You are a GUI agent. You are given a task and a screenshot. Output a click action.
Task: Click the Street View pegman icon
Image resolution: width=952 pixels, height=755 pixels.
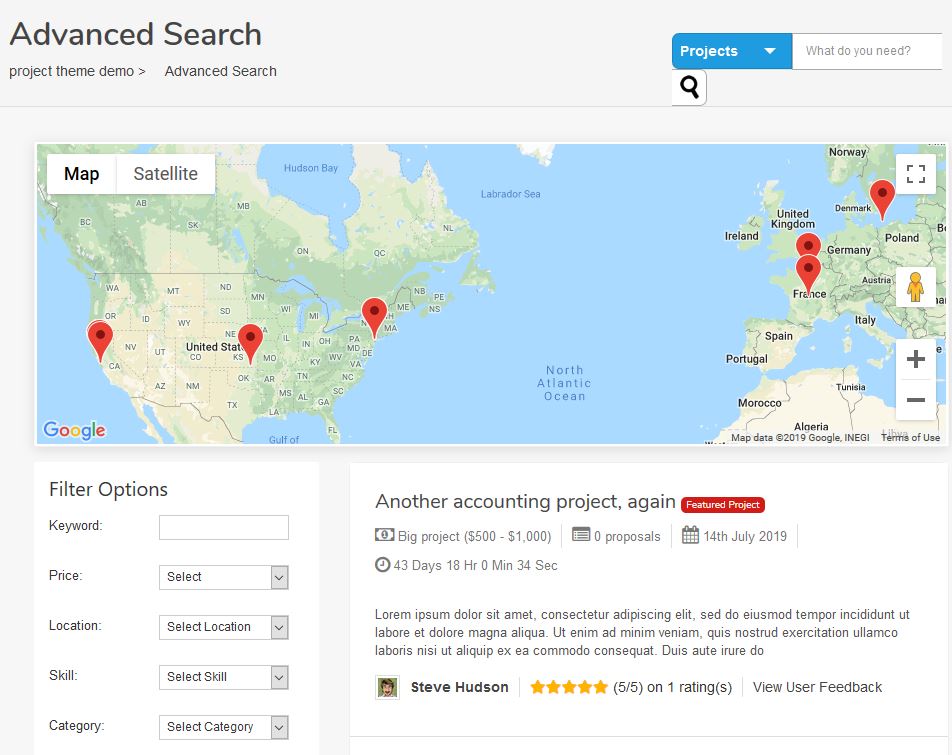point(916,287)
